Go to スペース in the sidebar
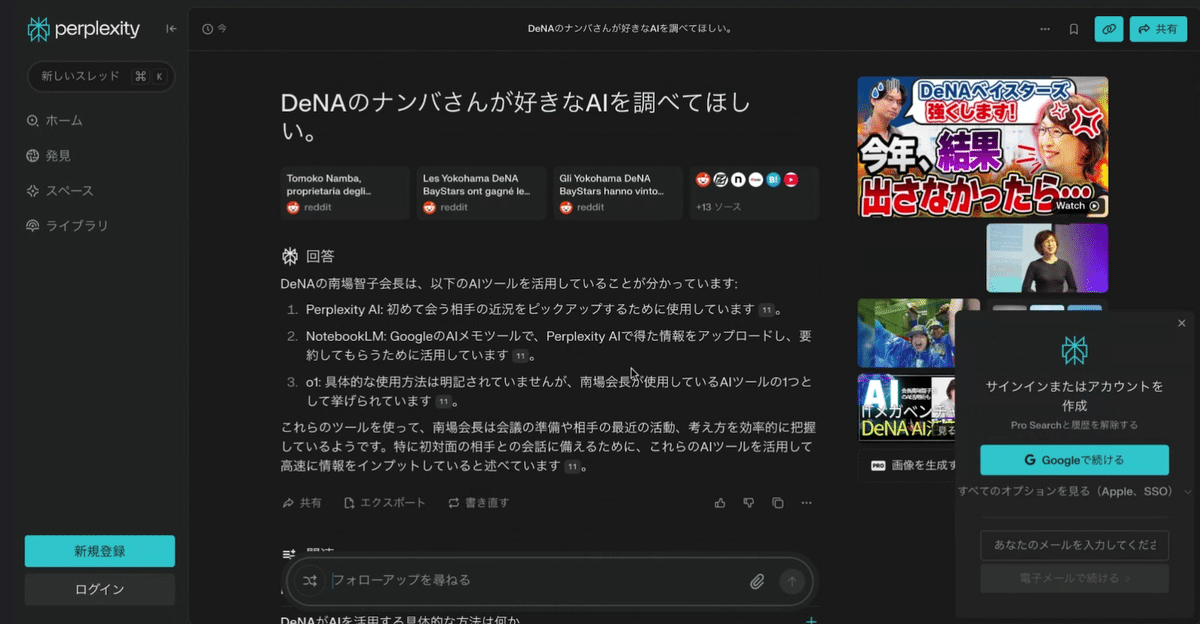The height and width of the screenshot is (624, 1200). pyautogui.click(x=60, y=191)
